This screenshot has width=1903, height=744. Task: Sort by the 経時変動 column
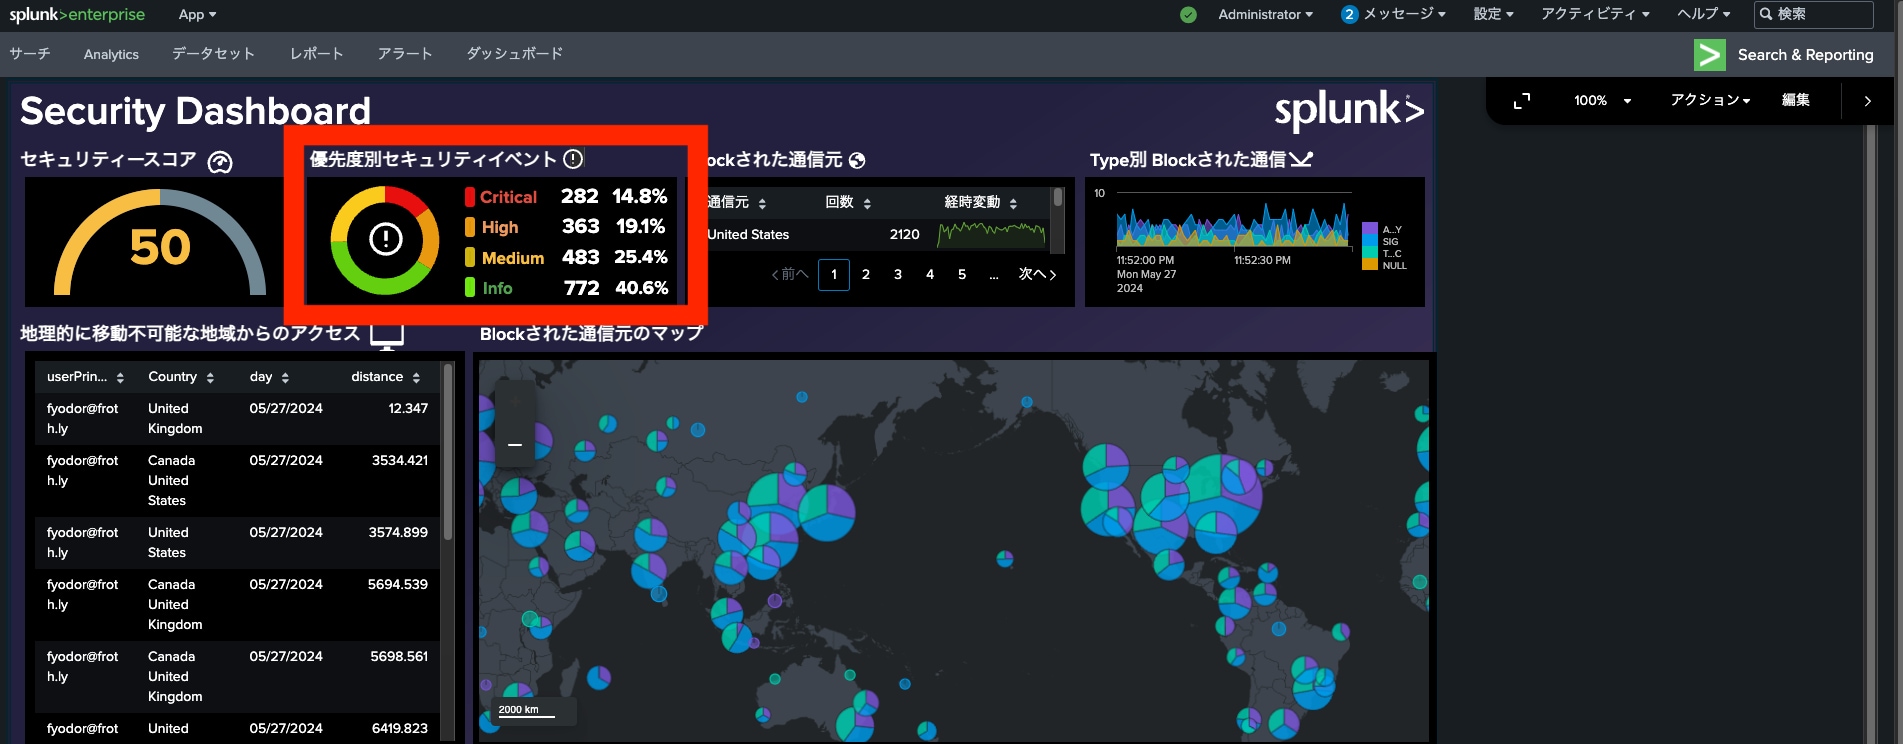point(981,202)
